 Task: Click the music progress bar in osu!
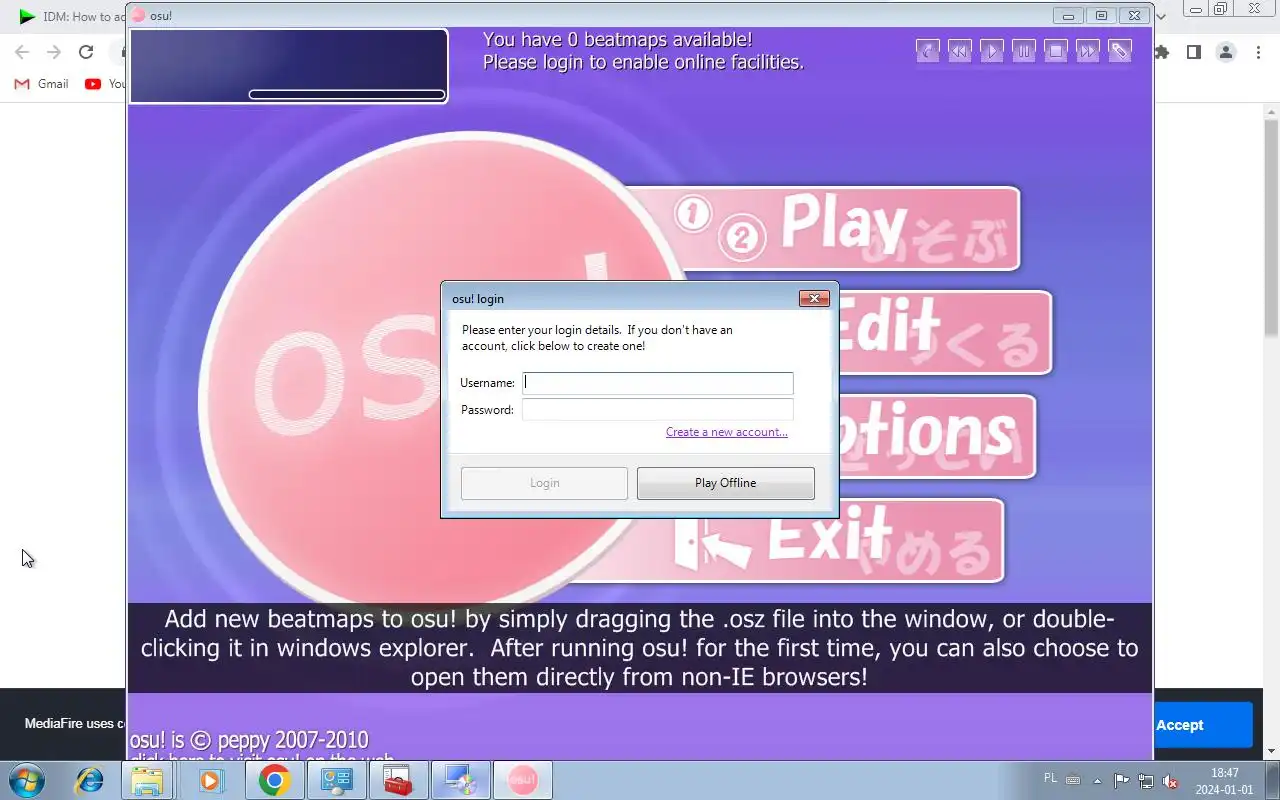[x=347, y=95]
